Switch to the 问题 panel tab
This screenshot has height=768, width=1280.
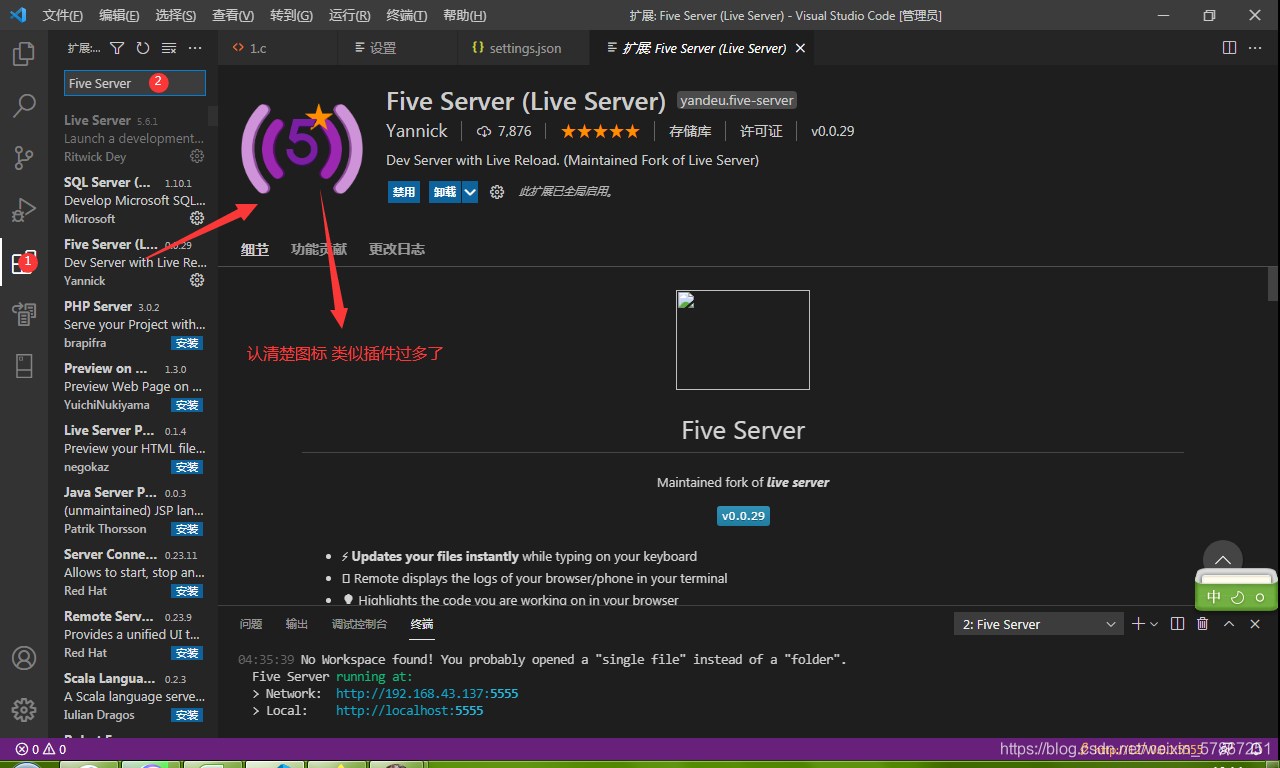[x=251, y=624]
